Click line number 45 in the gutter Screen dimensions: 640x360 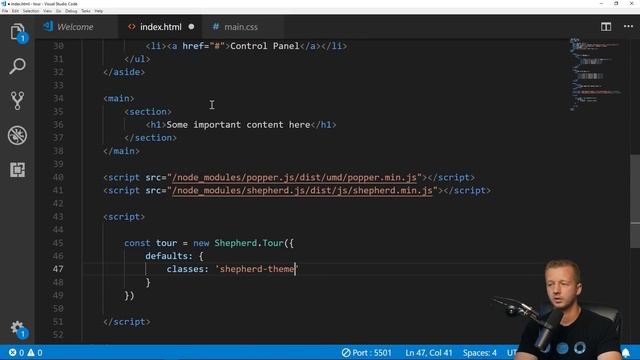[58, 243]
